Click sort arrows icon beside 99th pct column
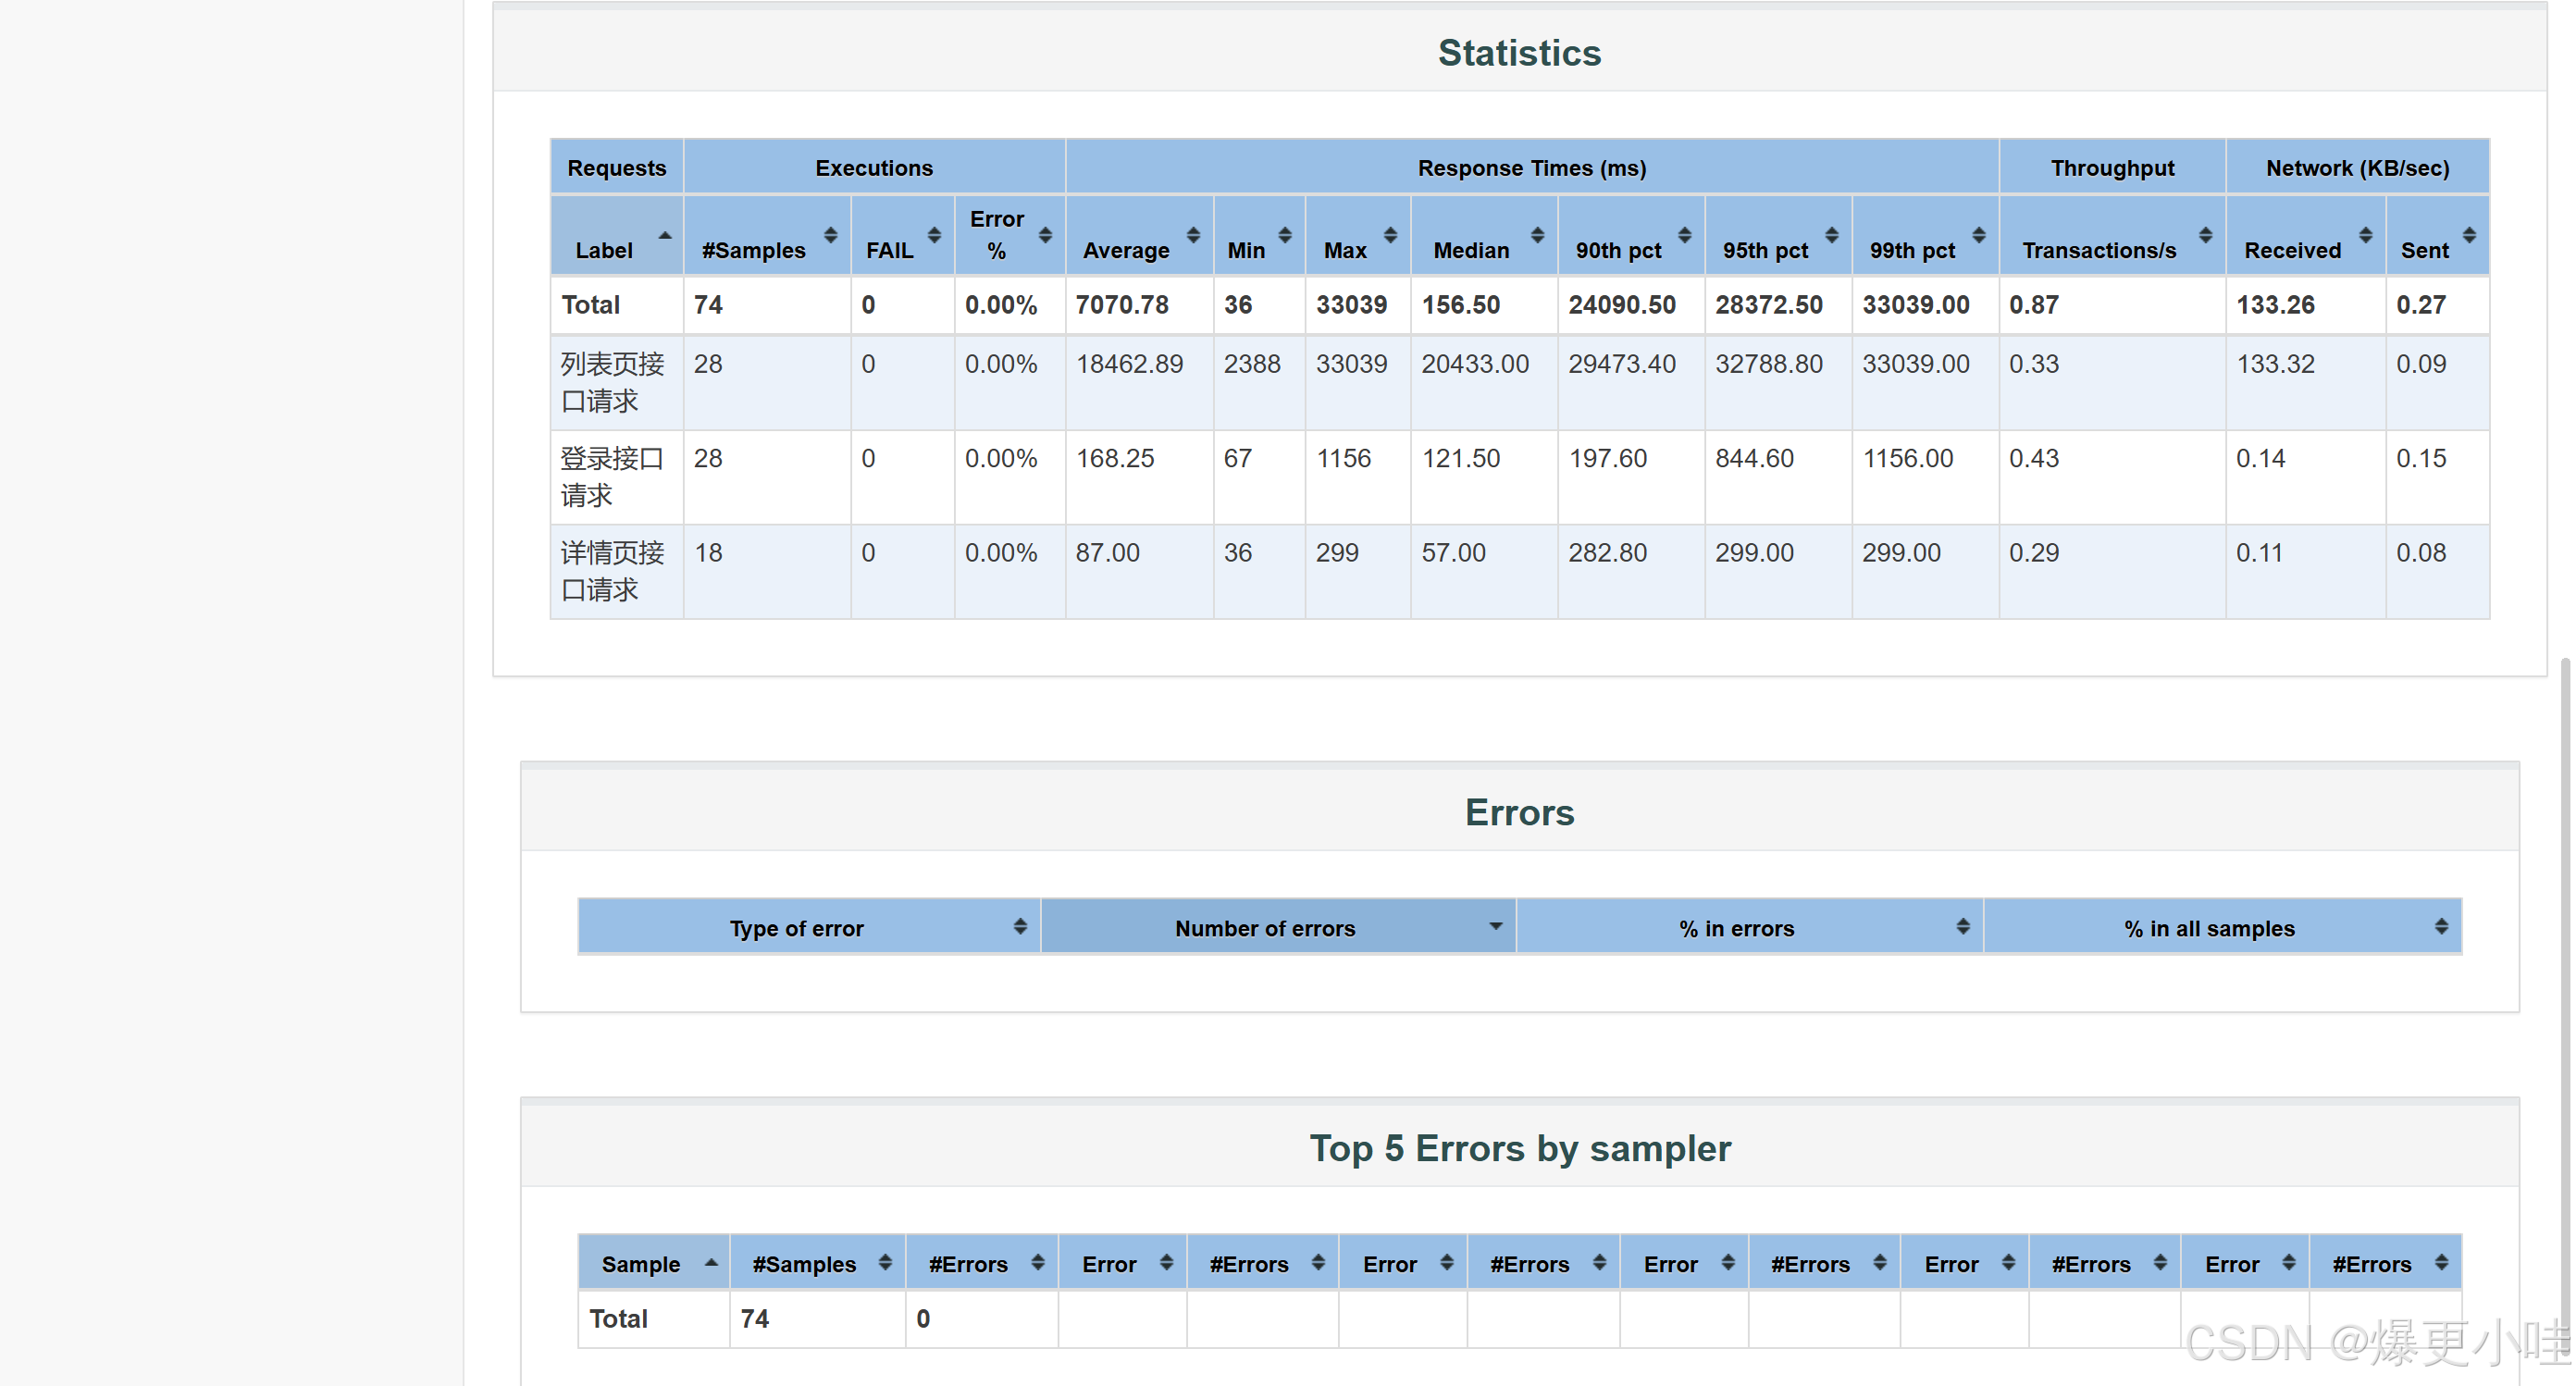Image resolution: width=2576 pixels, height=1386 pixels. 1978,235
